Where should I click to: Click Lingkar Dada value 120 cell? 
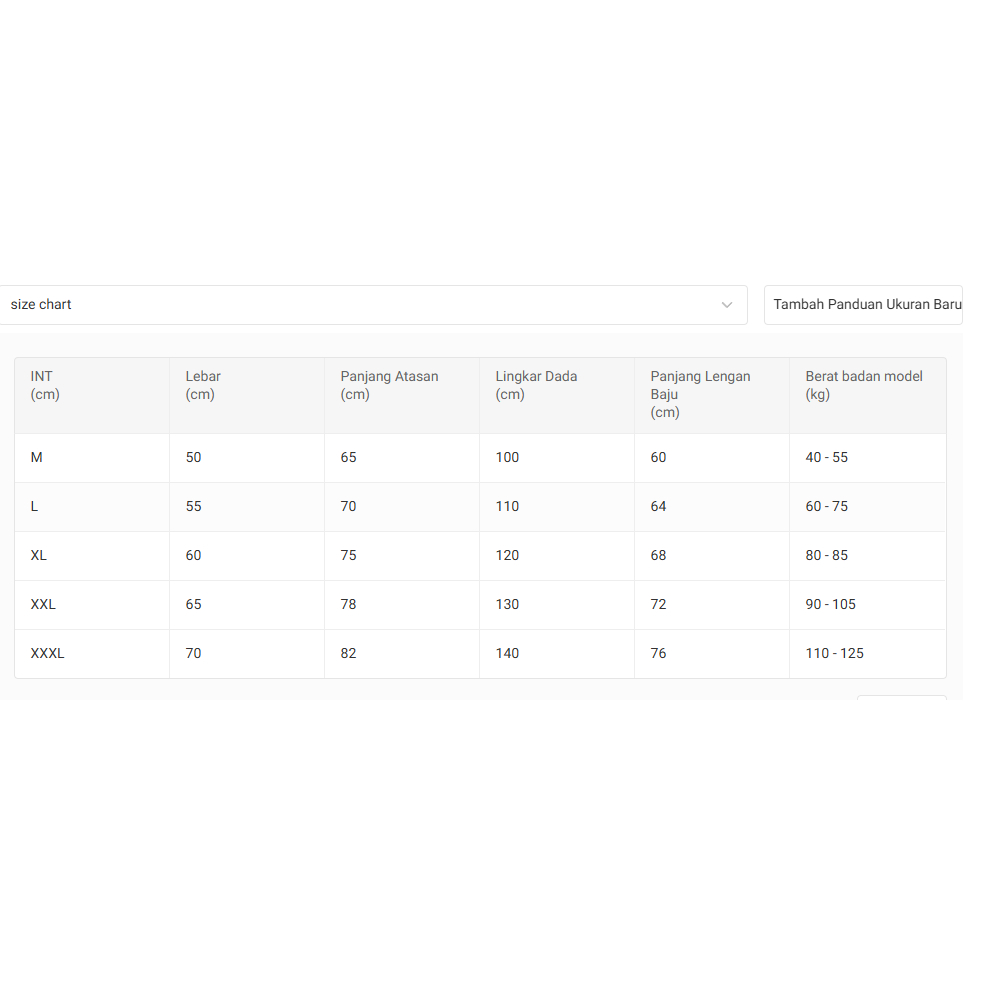pyautogui.click(x=508, y=556)
